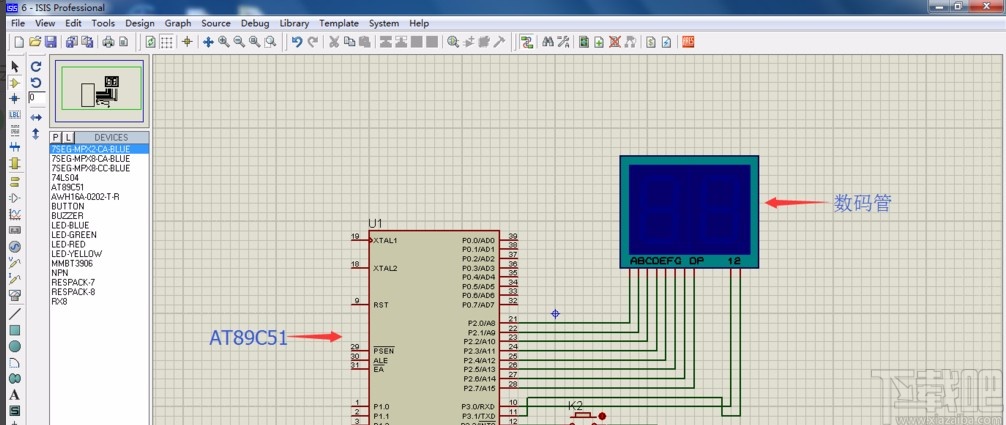Screen dimensions: 1006x425
Task: Select Graph mode
Action: pos(15,214)
